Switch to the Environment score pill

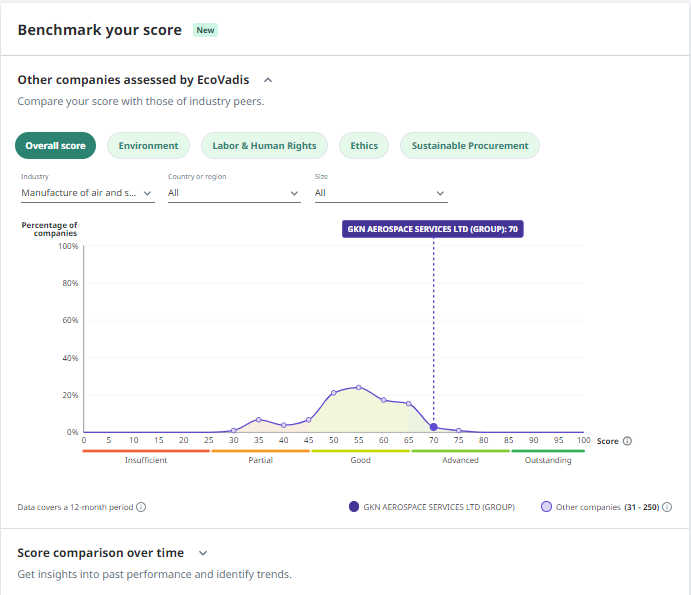pyautogui.click(x=149, y=145)
